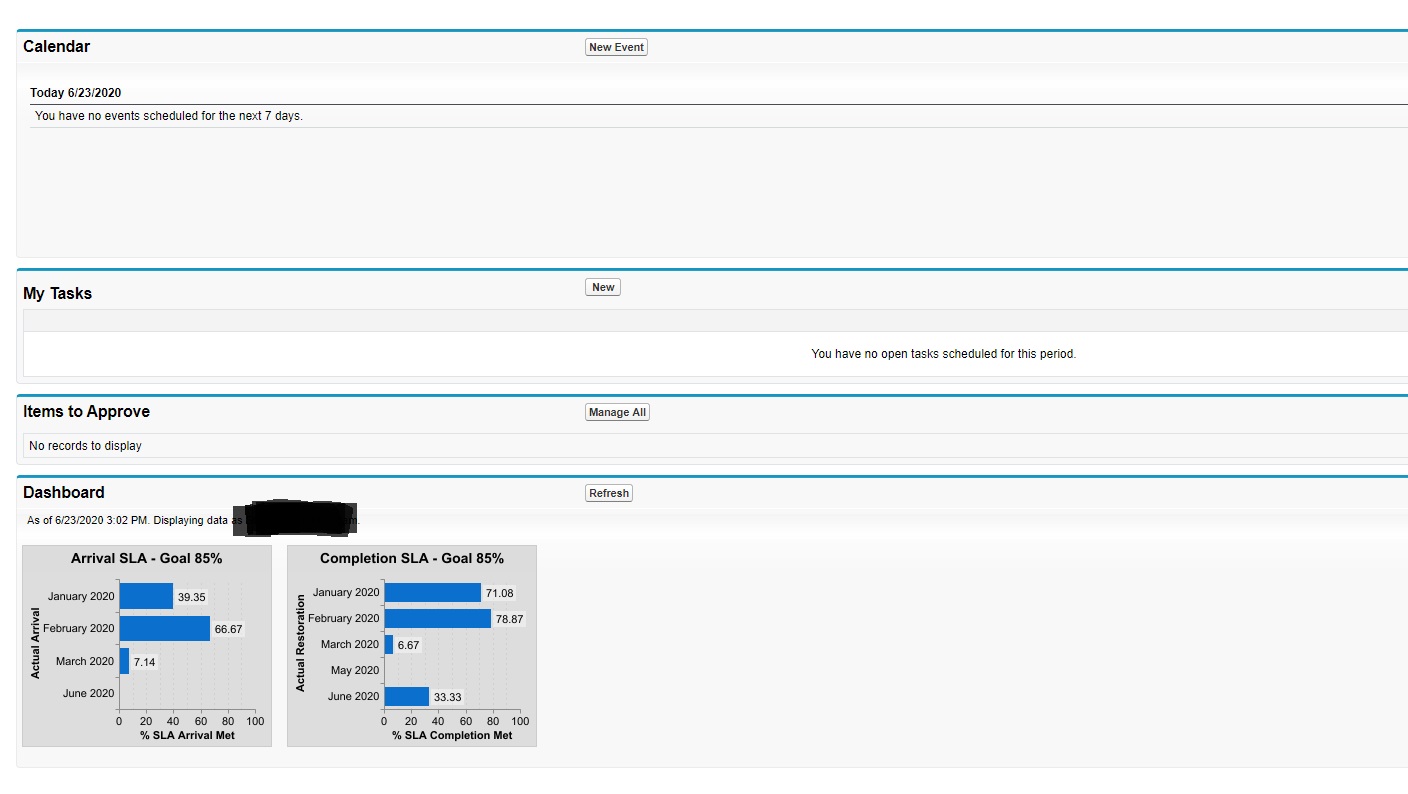Viewport: 1408px width, 794px height.
Task: Select the June 2020 Completion SLA bar
Action: point(406,697)
